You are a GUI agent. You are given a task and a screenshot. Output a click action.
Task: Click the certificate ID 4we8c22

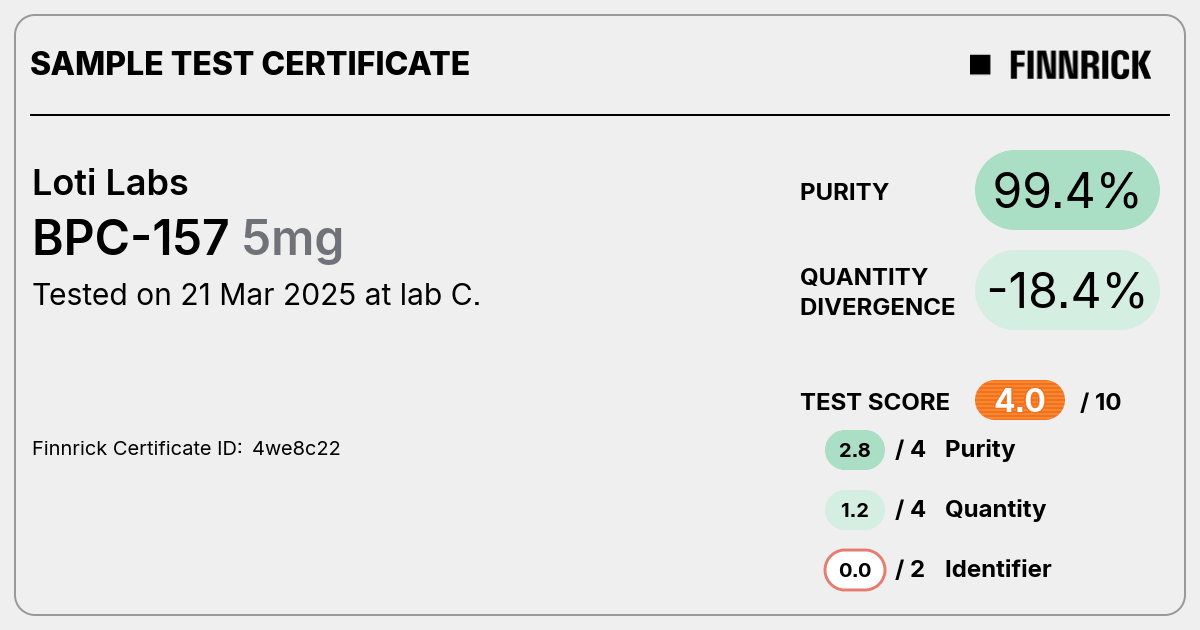click(296, 448)
